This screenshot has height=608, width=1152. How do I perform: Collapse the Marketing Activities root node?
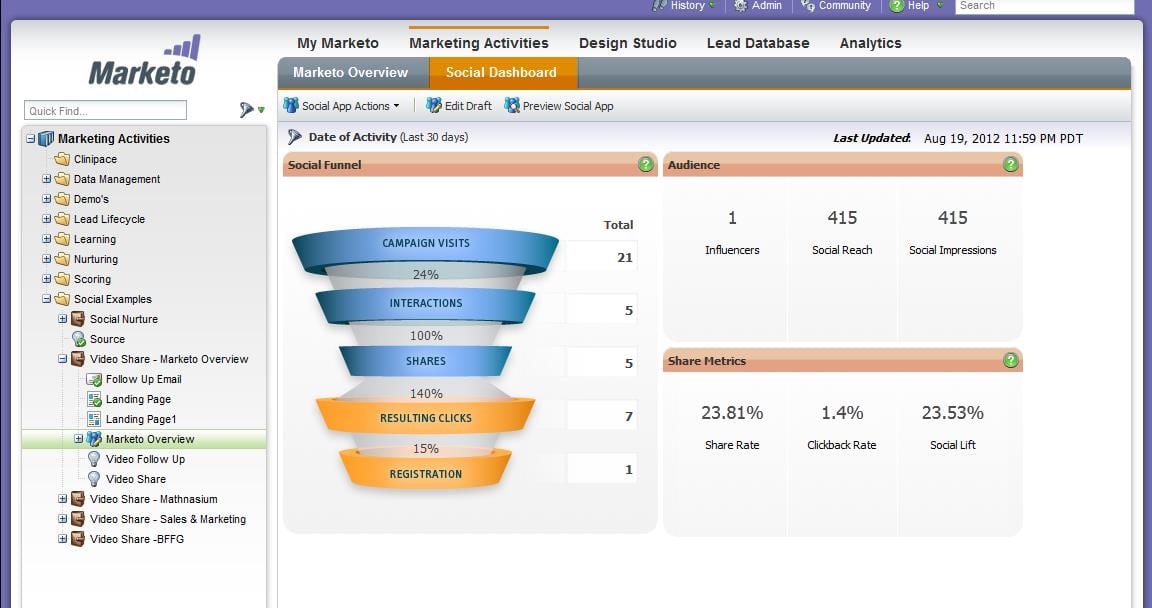click(x=31, y=139)
